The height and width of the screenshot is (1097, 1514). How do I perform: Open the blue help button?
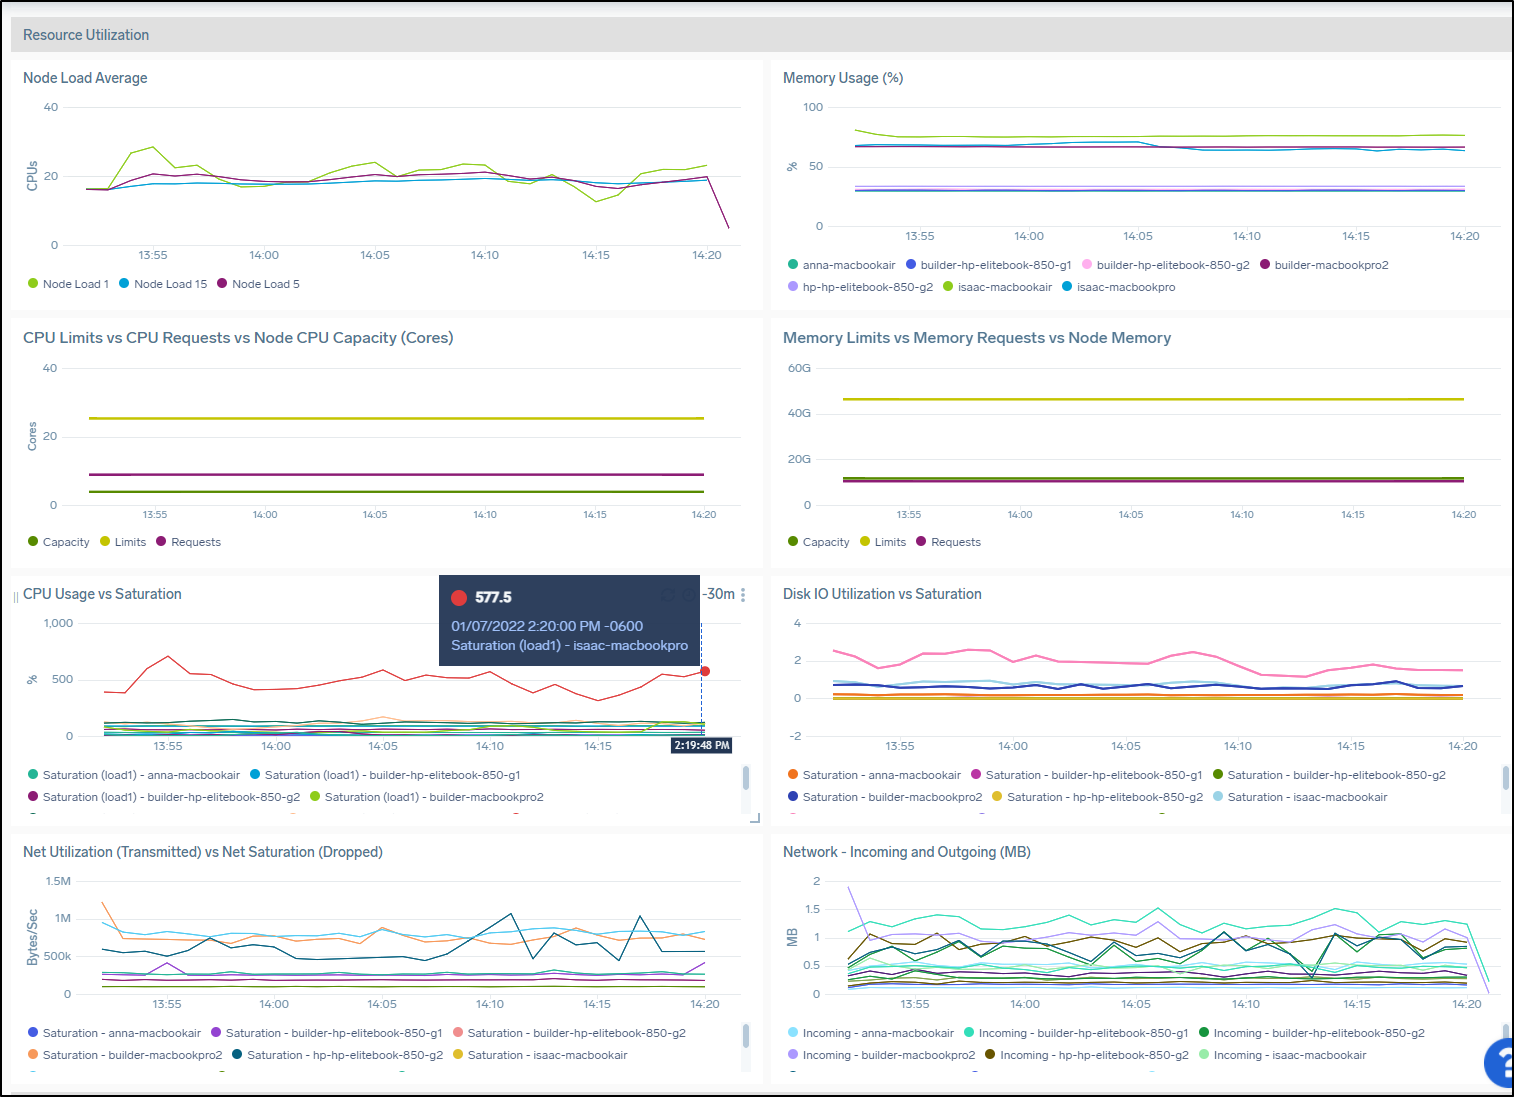click(x=1500, y=1062)
